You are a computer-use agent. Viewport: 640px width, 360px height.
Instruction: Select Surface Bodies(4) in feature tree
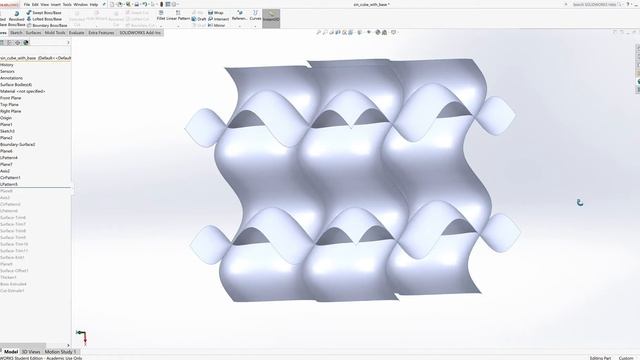[x=16, y=84]
